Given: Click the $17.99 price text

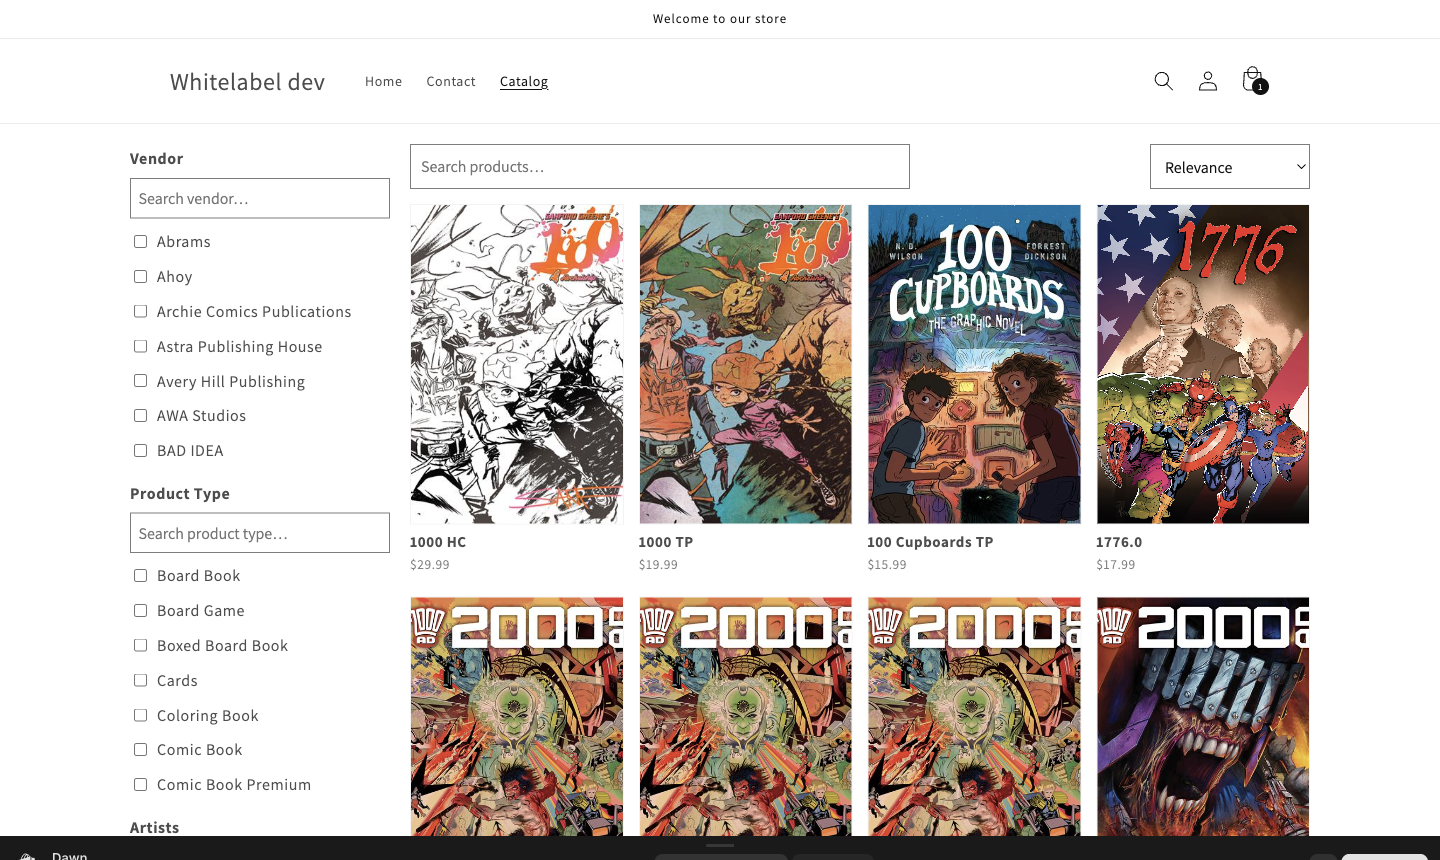Looking at the screenshot, I should tap(1116, 565).
